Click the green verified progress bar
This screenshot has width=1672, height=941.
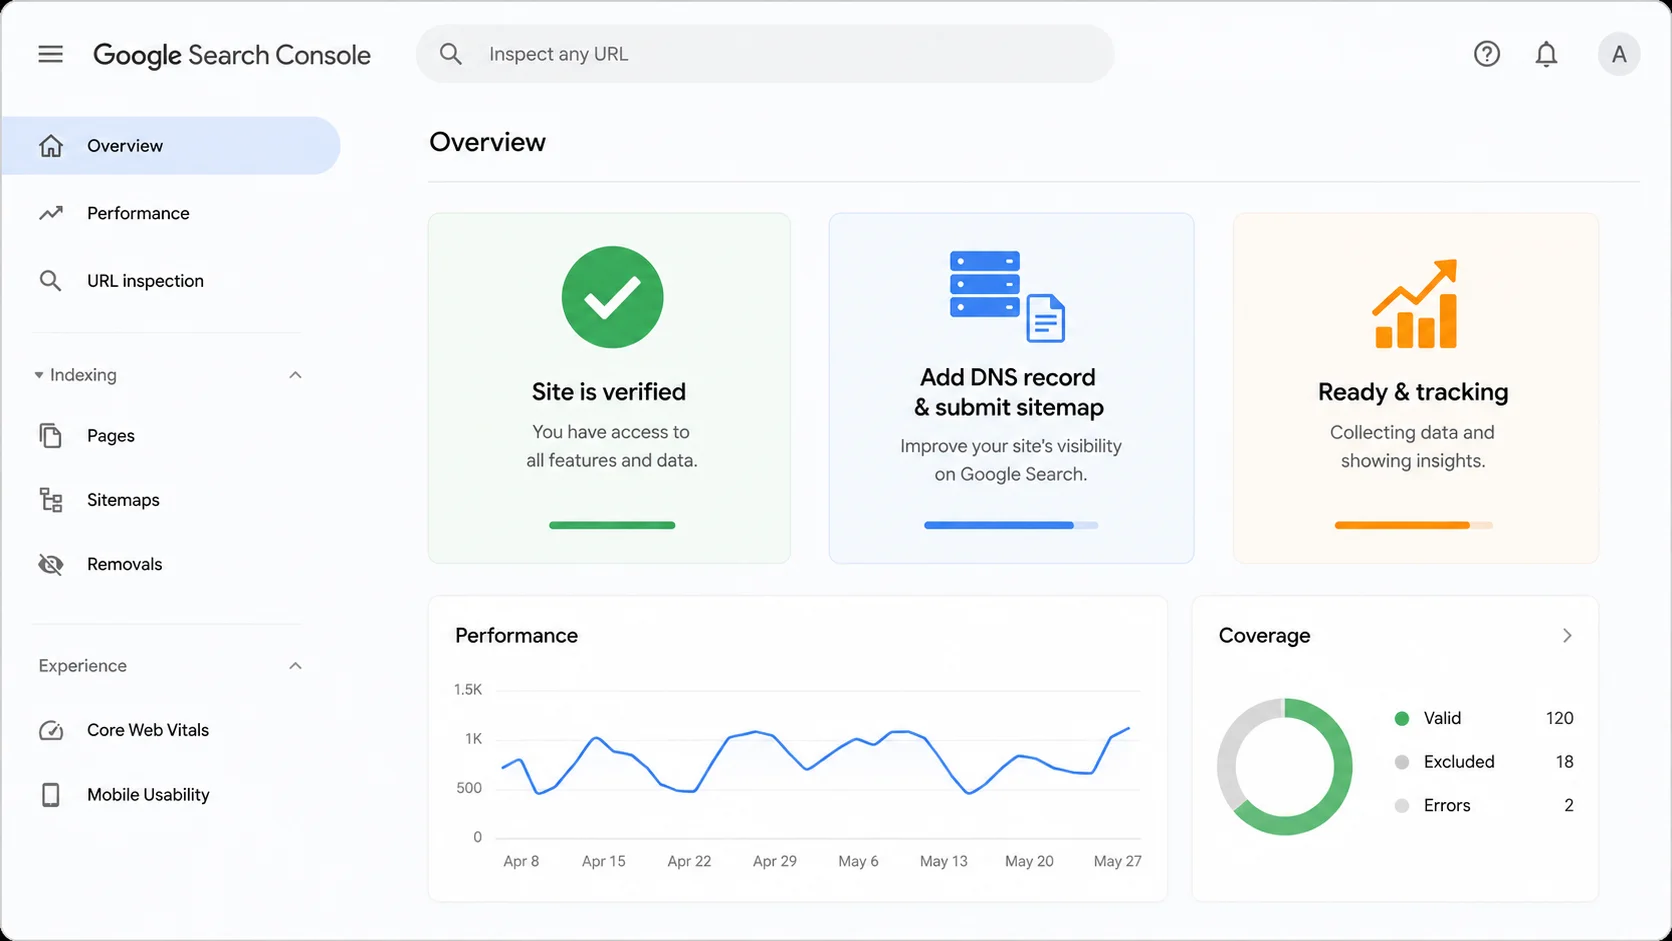[x=612, y=525]
